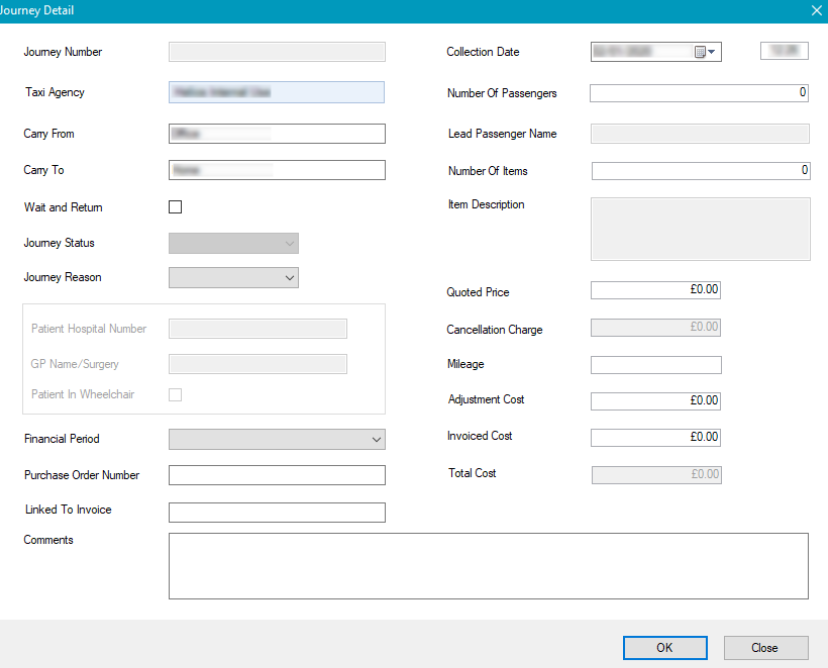Open the Journey Reason dropdown list
This screenshot has width=828, height=668.
click(234, 277)
